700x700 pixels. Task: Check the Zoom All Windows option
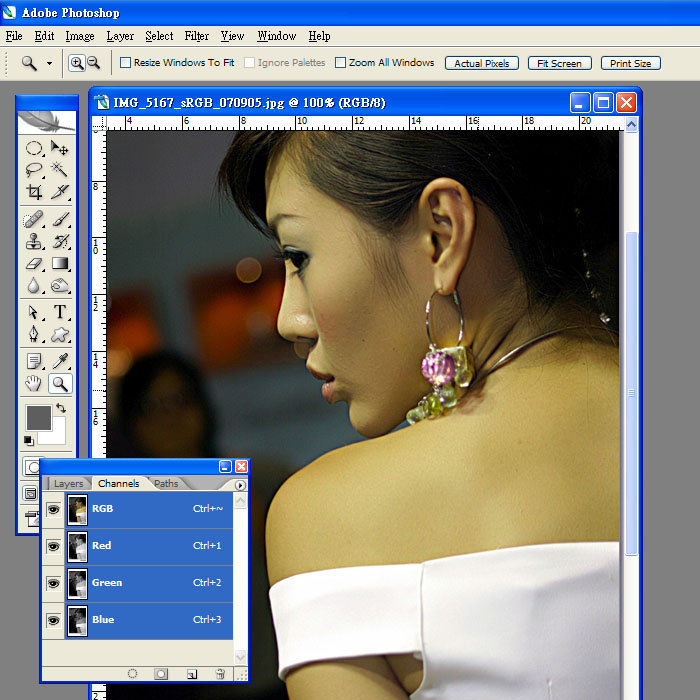(340, 63)
